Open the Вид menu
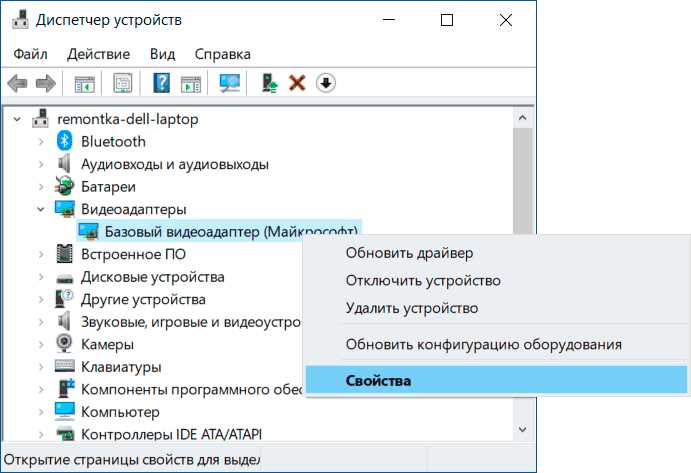The image size is (691, 473). click(x=162, y=54)
